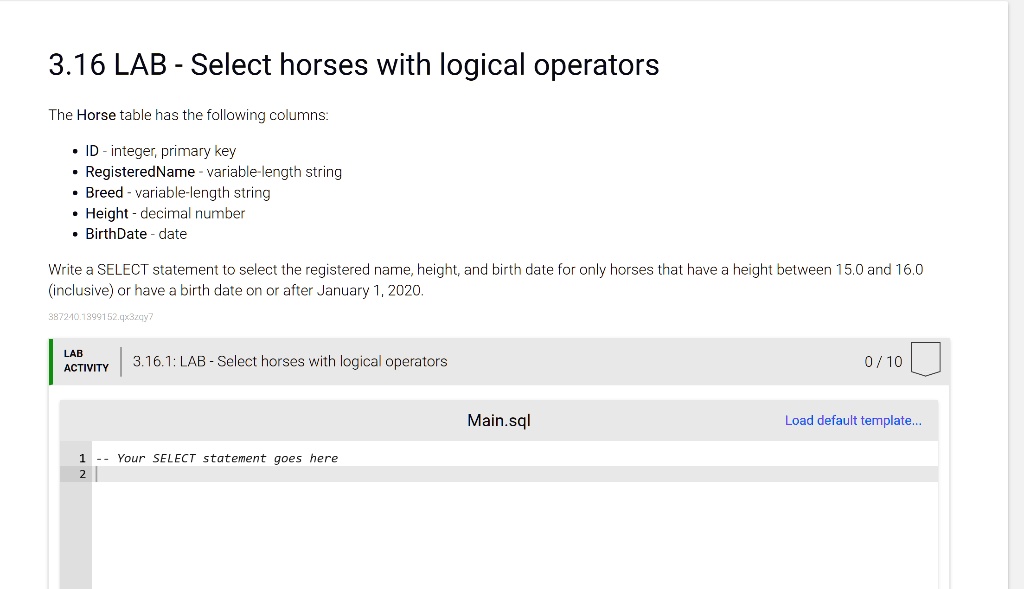The height and width of the screenshot is (589, 1024).
Task: Click line number 1 in the editor gutter
Action: (81, 457)
